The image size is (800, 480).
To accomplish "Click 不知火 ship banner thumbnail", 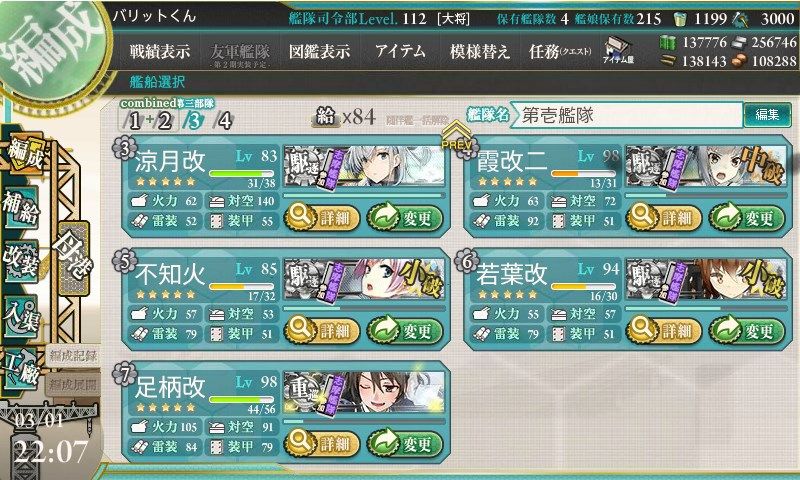I will [x=364, y=280].
